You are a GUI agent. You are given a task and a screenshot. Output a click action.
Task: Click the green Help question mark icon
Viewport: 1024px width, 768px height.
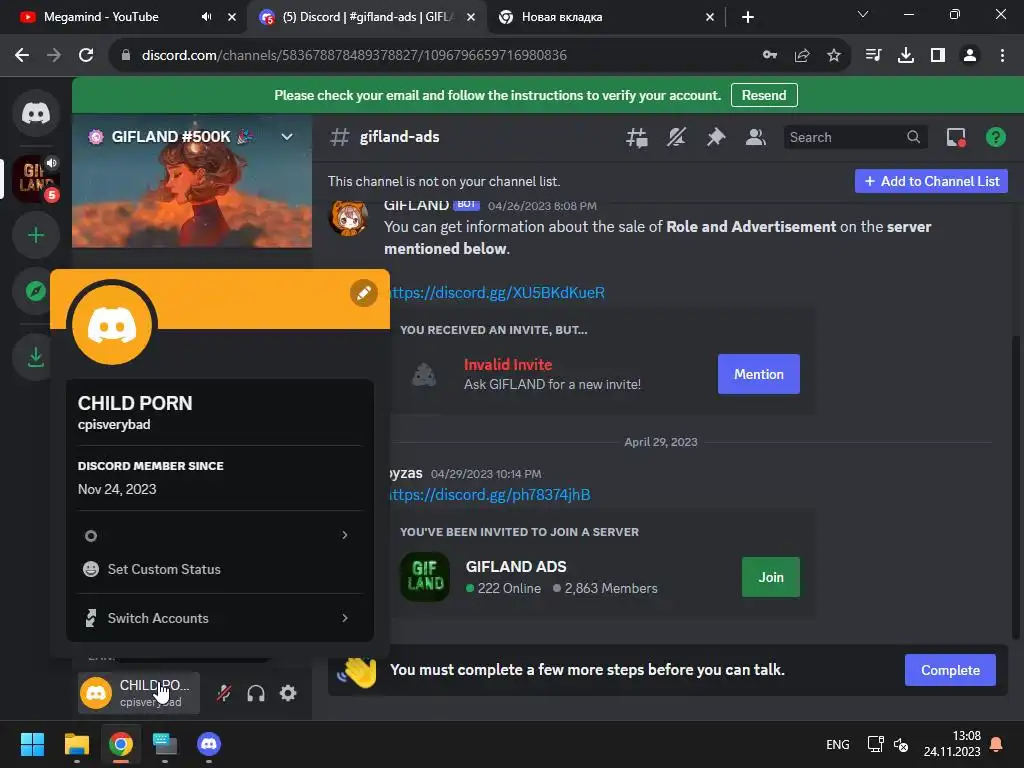point(995,137)
